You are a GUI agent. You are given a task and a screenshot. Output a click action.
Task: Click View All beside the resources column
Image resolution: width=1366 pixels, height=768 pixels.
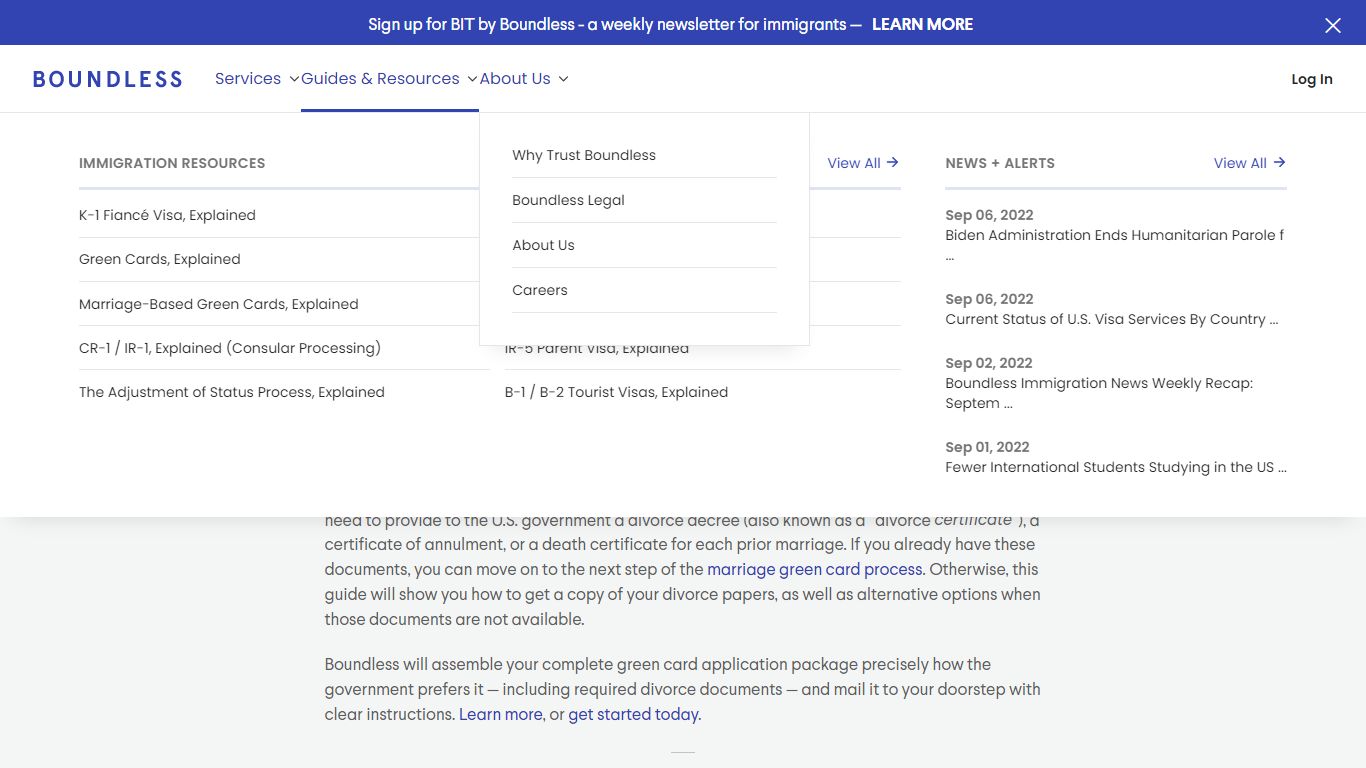(x=854, y=163)
